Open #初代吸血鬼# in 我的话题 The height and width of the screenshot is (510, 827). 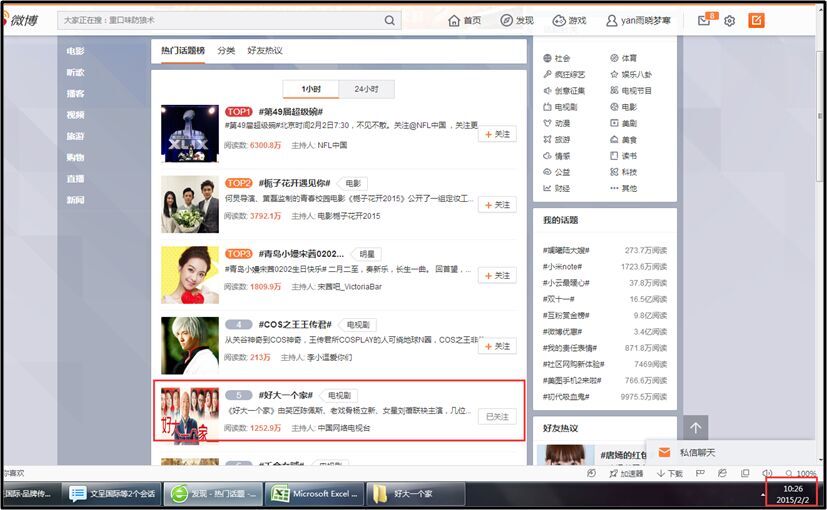point(566,397)
